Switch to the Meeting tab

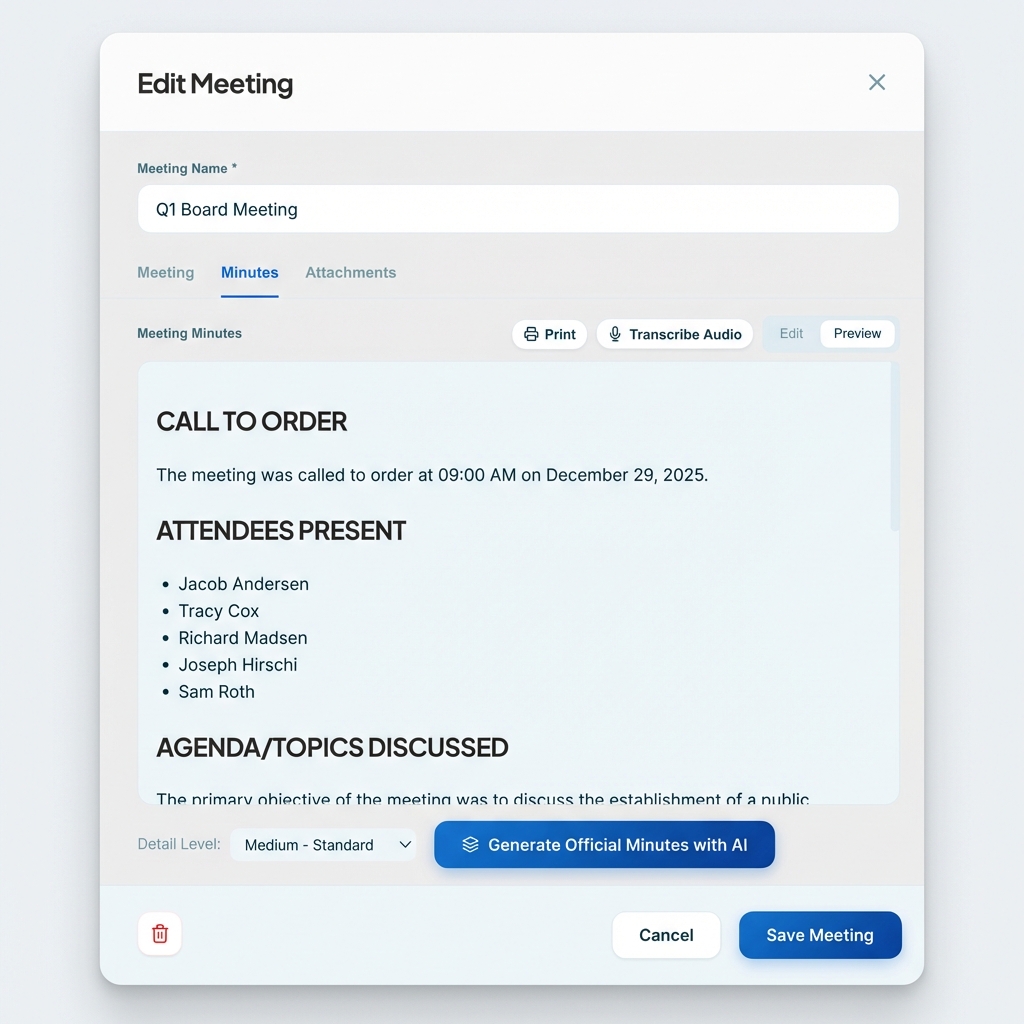click(x=165, y=272)
